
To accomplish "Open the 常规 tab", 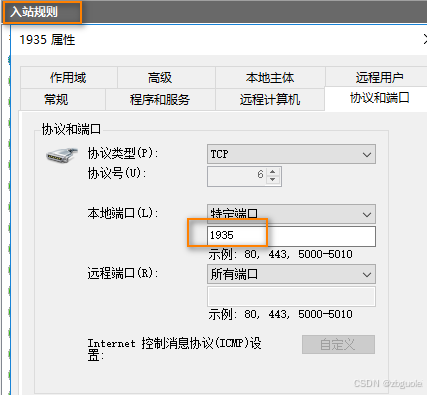I will click(x=63, y=99).
